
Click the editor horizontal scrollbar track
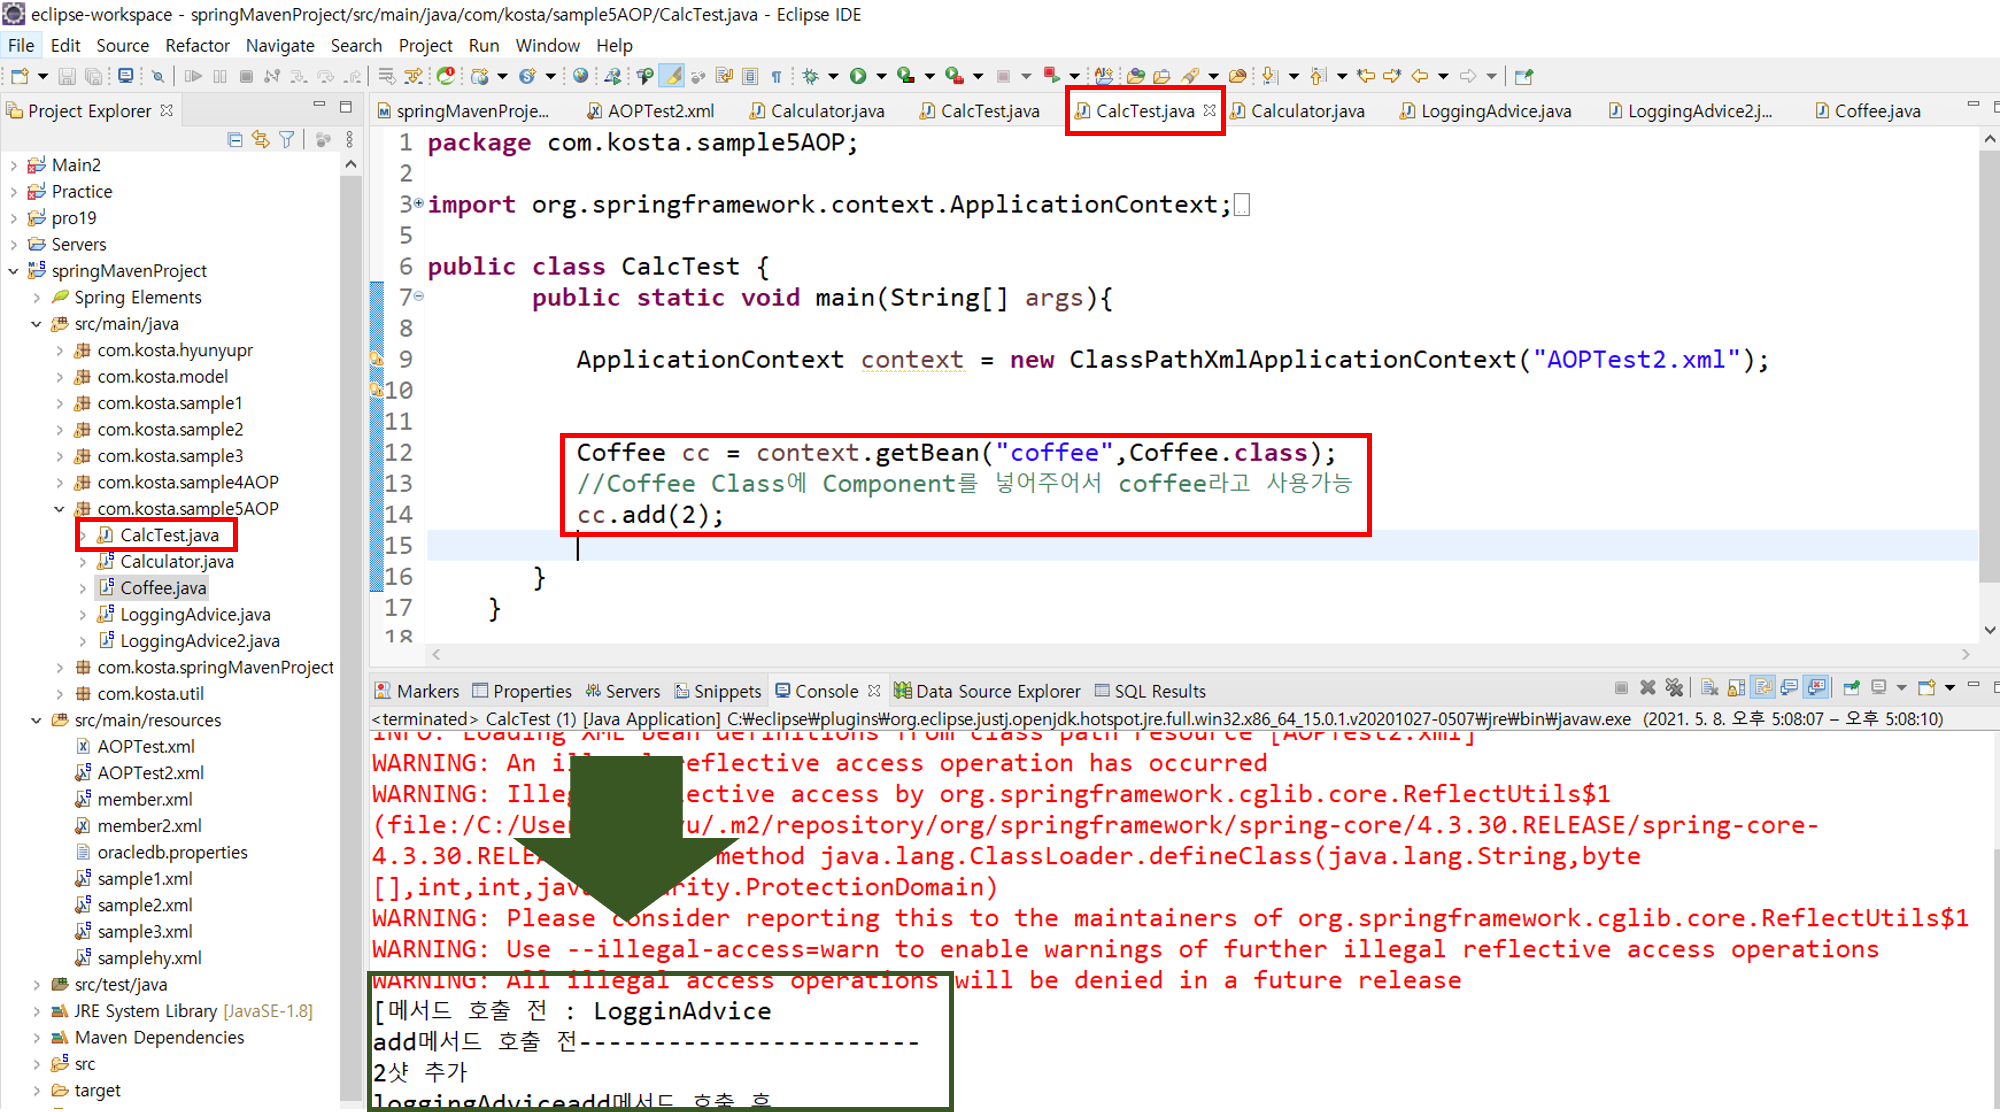point(1200,655)
